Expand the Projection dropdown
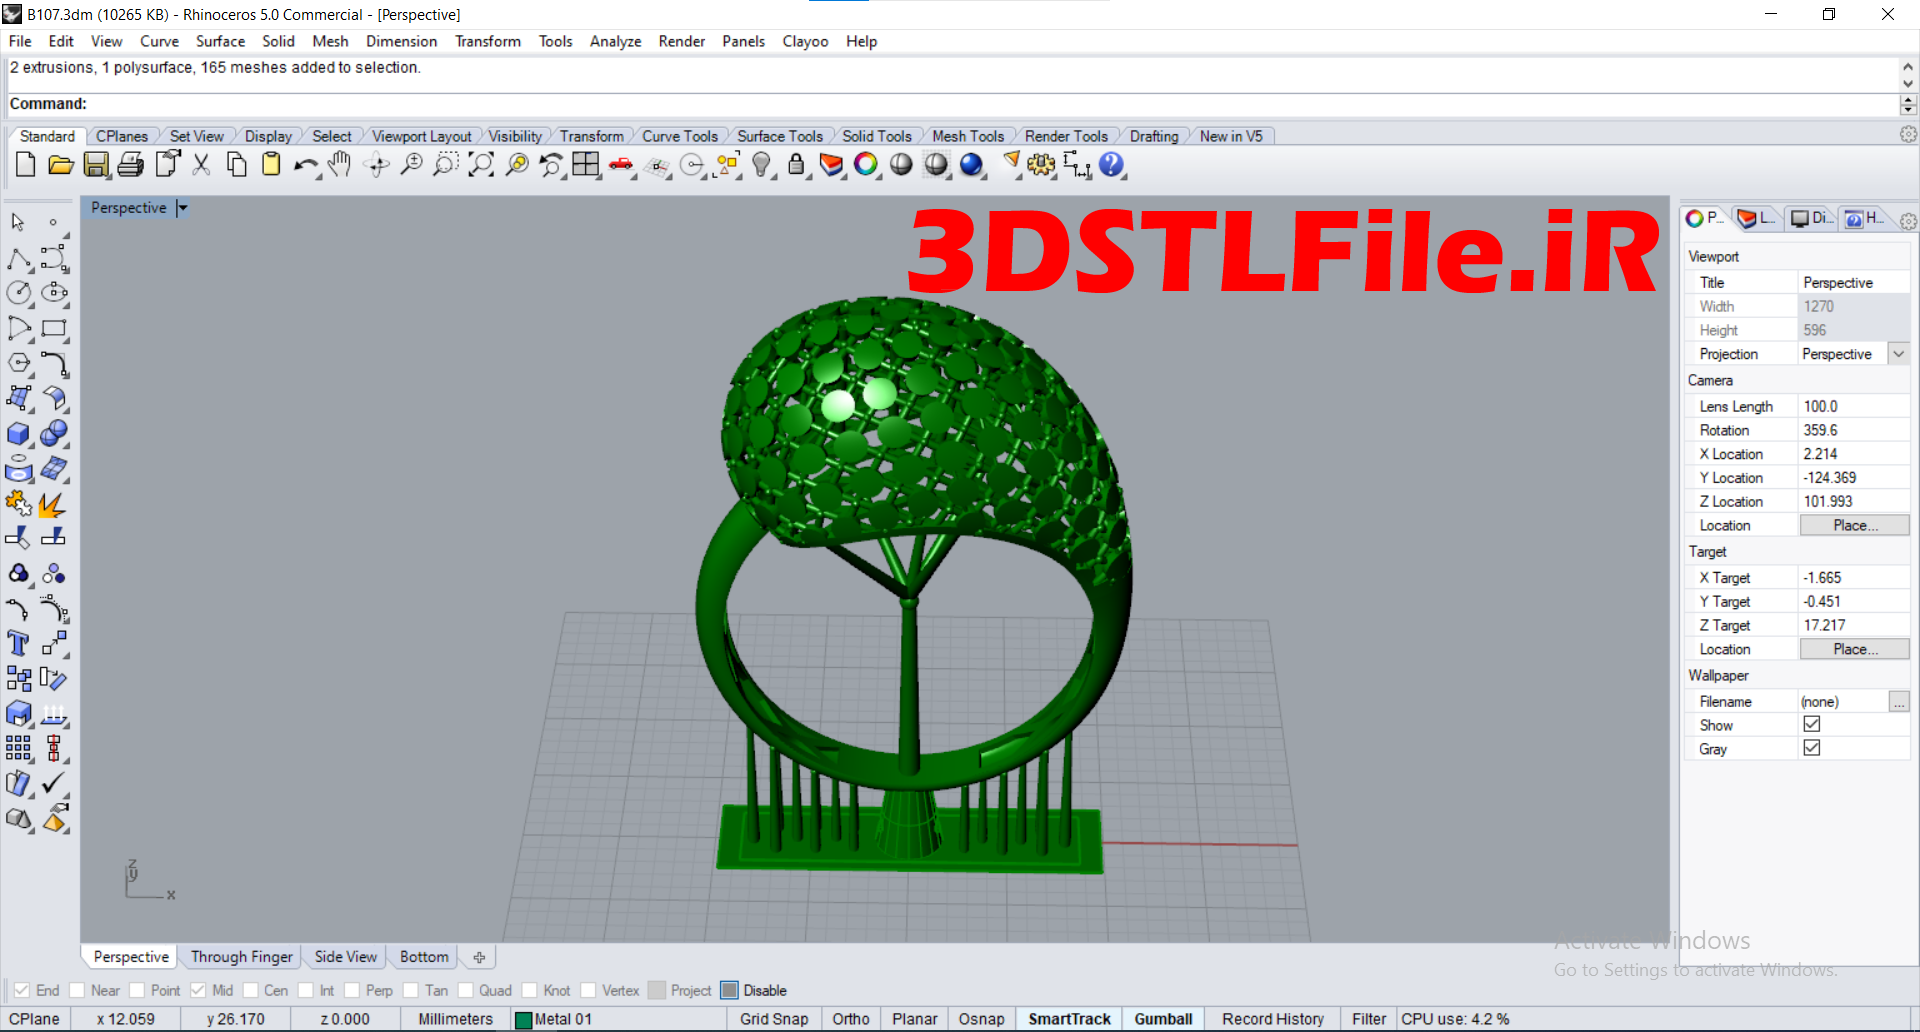1920x1032 pixels. 1898,354
